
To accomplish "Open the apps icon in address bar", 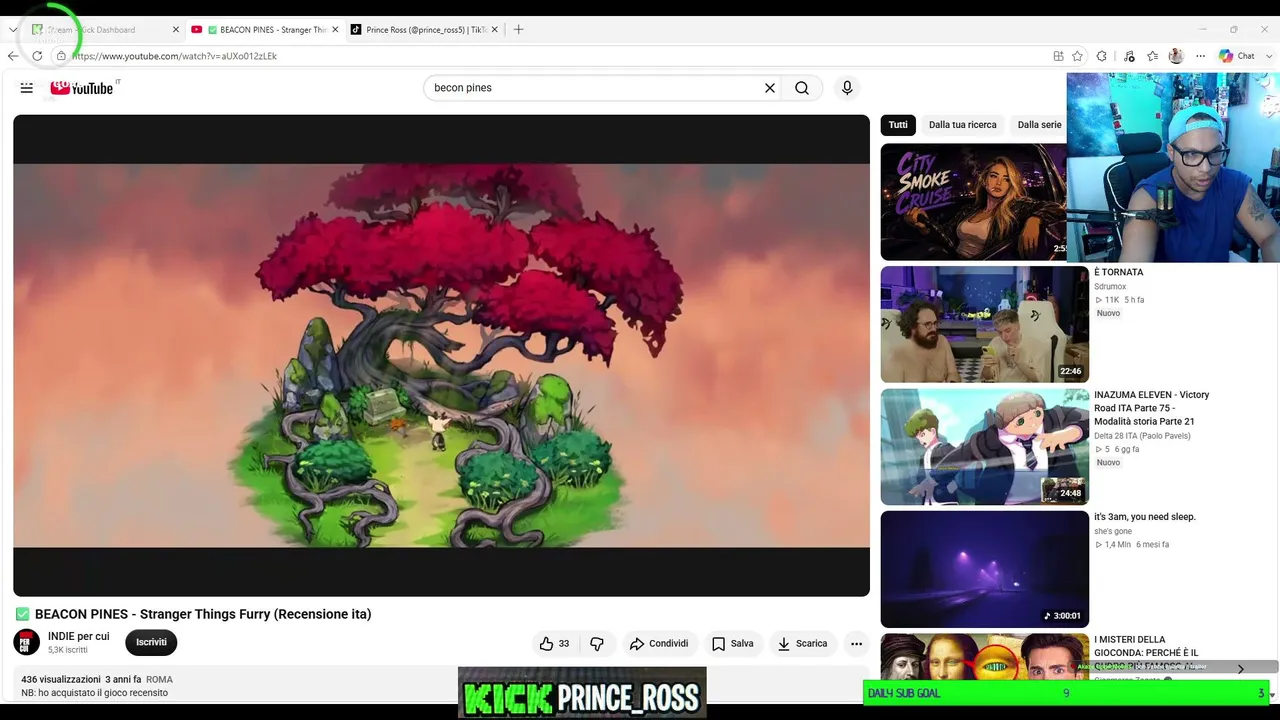I will pyautogui.click(x=1058, y=56).
